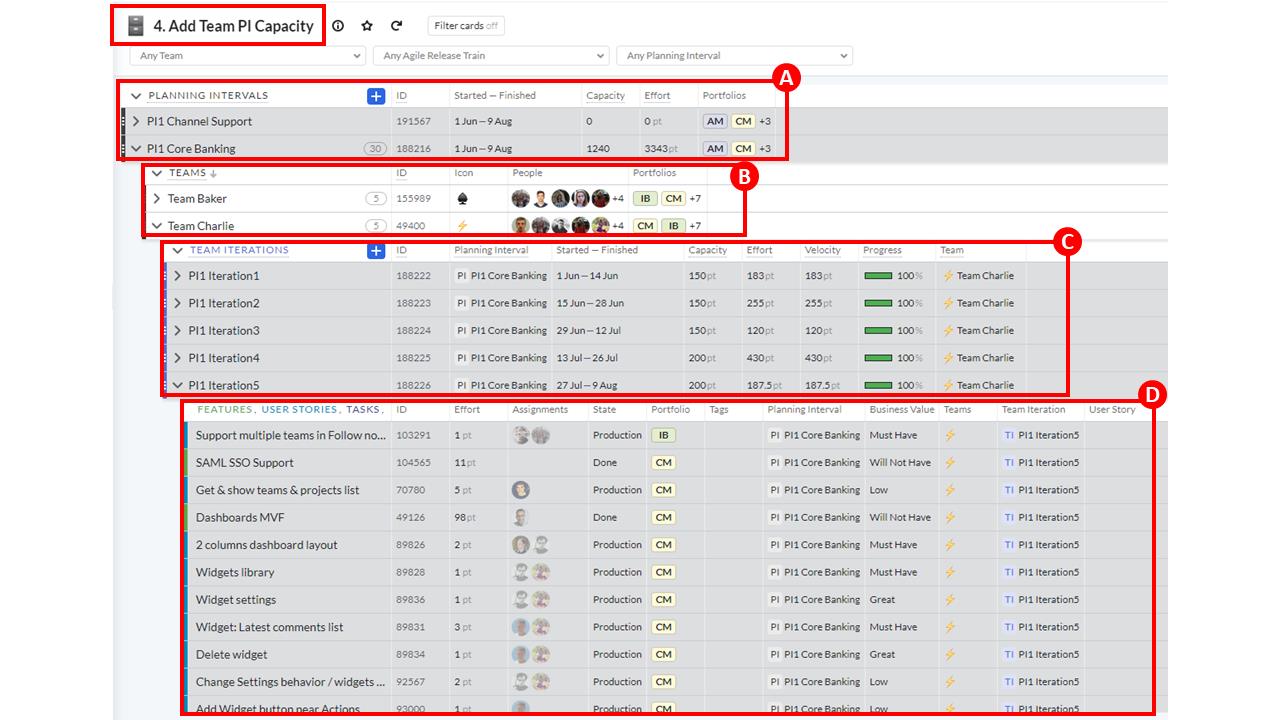Refresh the view with the reload icon
1280x720 pixels.
396,26
